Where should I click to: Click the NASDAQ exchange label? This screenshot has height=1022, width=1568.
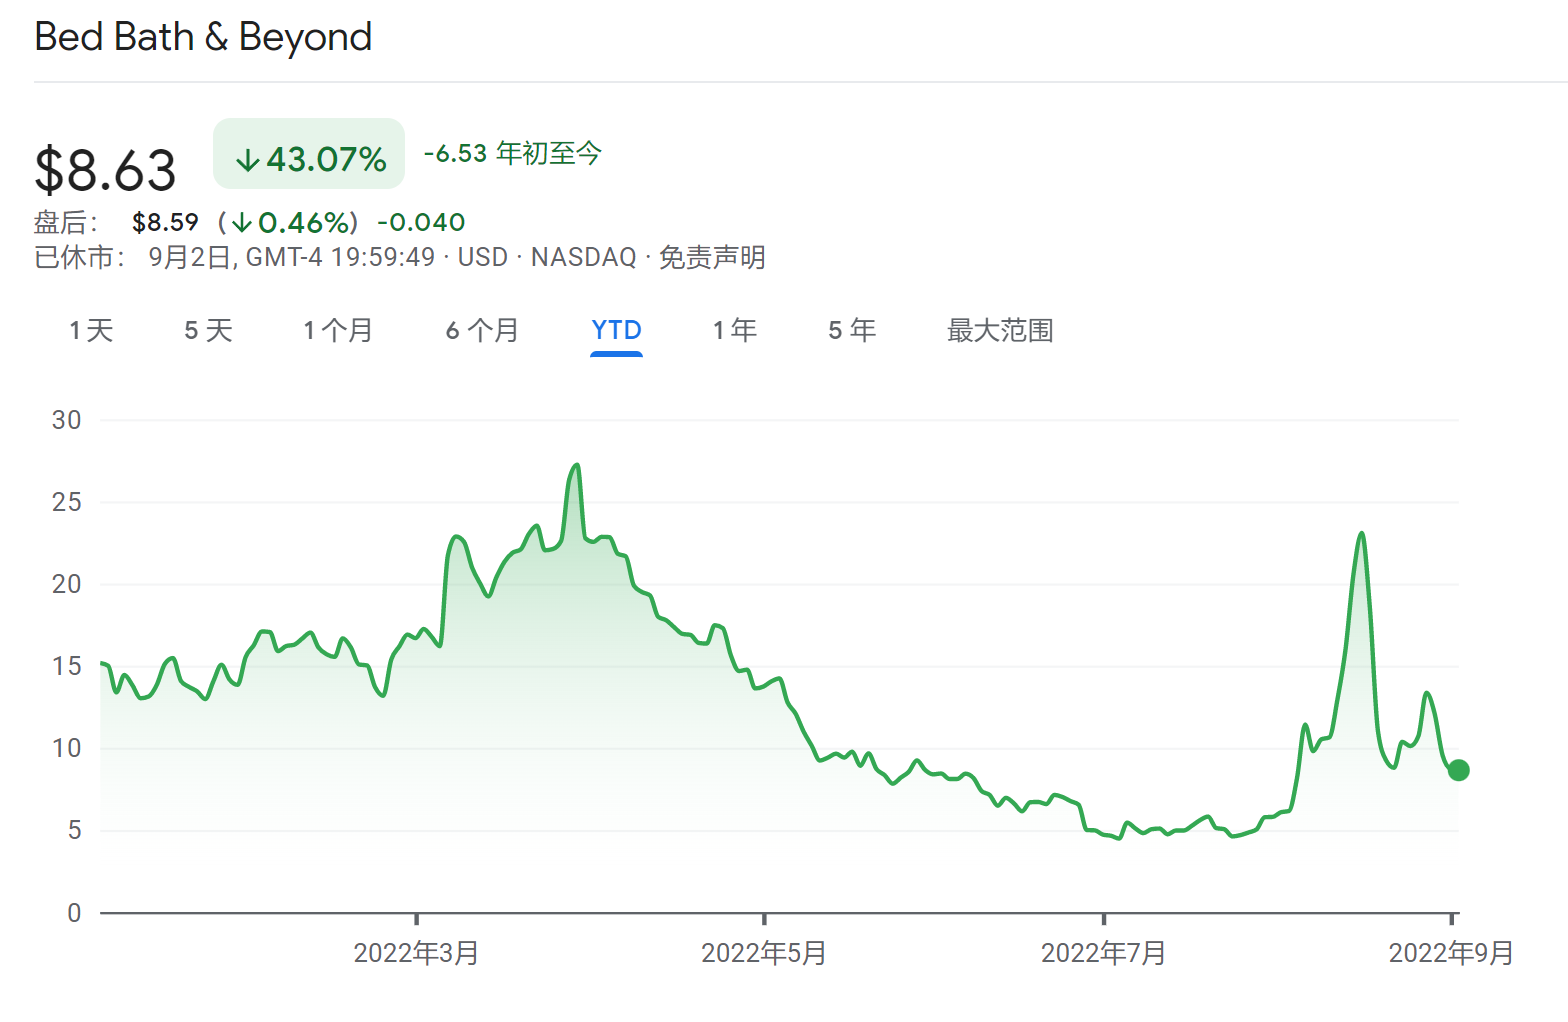pos(583,258)
